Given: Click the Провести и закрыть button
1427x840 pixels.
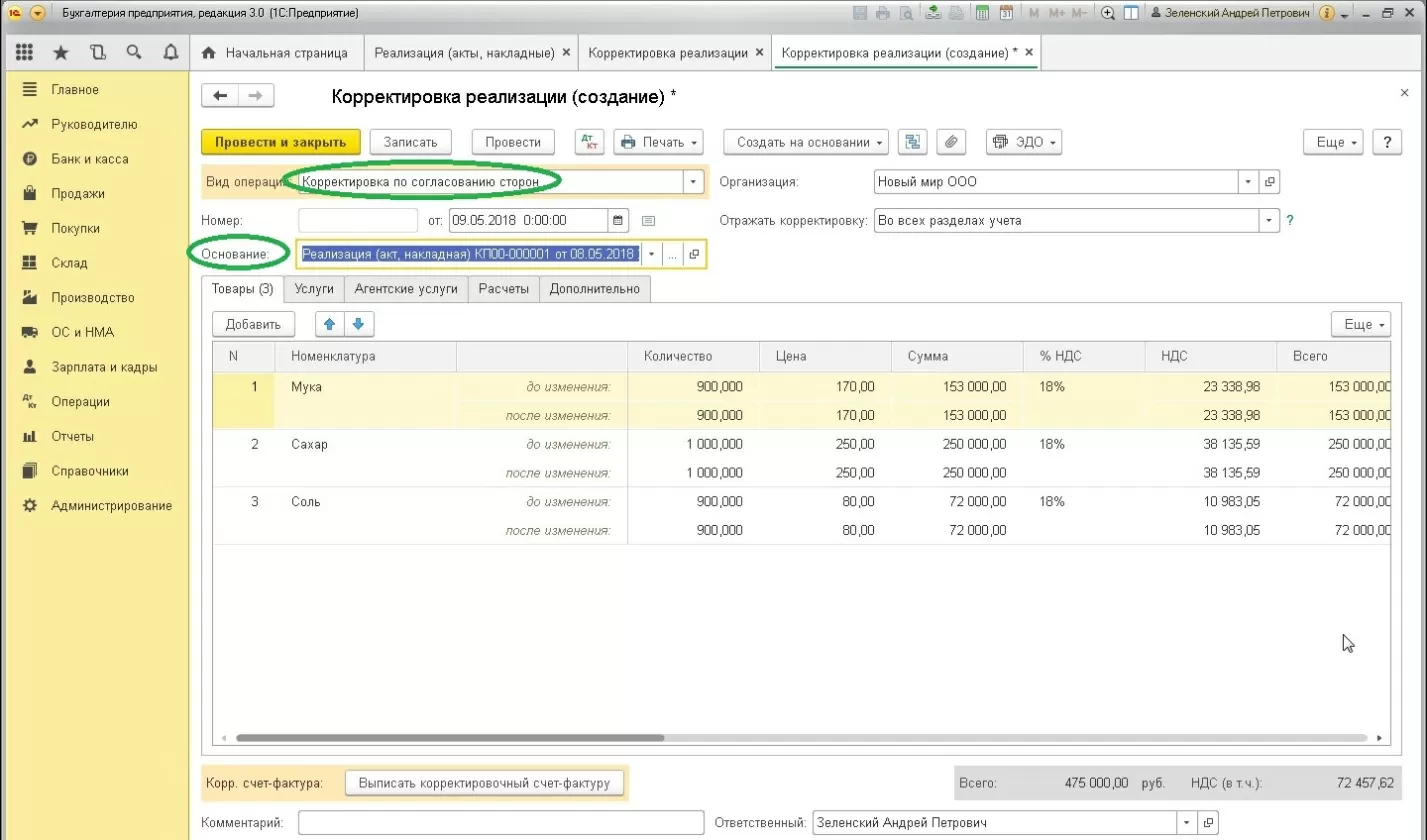Looking at the screenshot, I should (280, 142).
